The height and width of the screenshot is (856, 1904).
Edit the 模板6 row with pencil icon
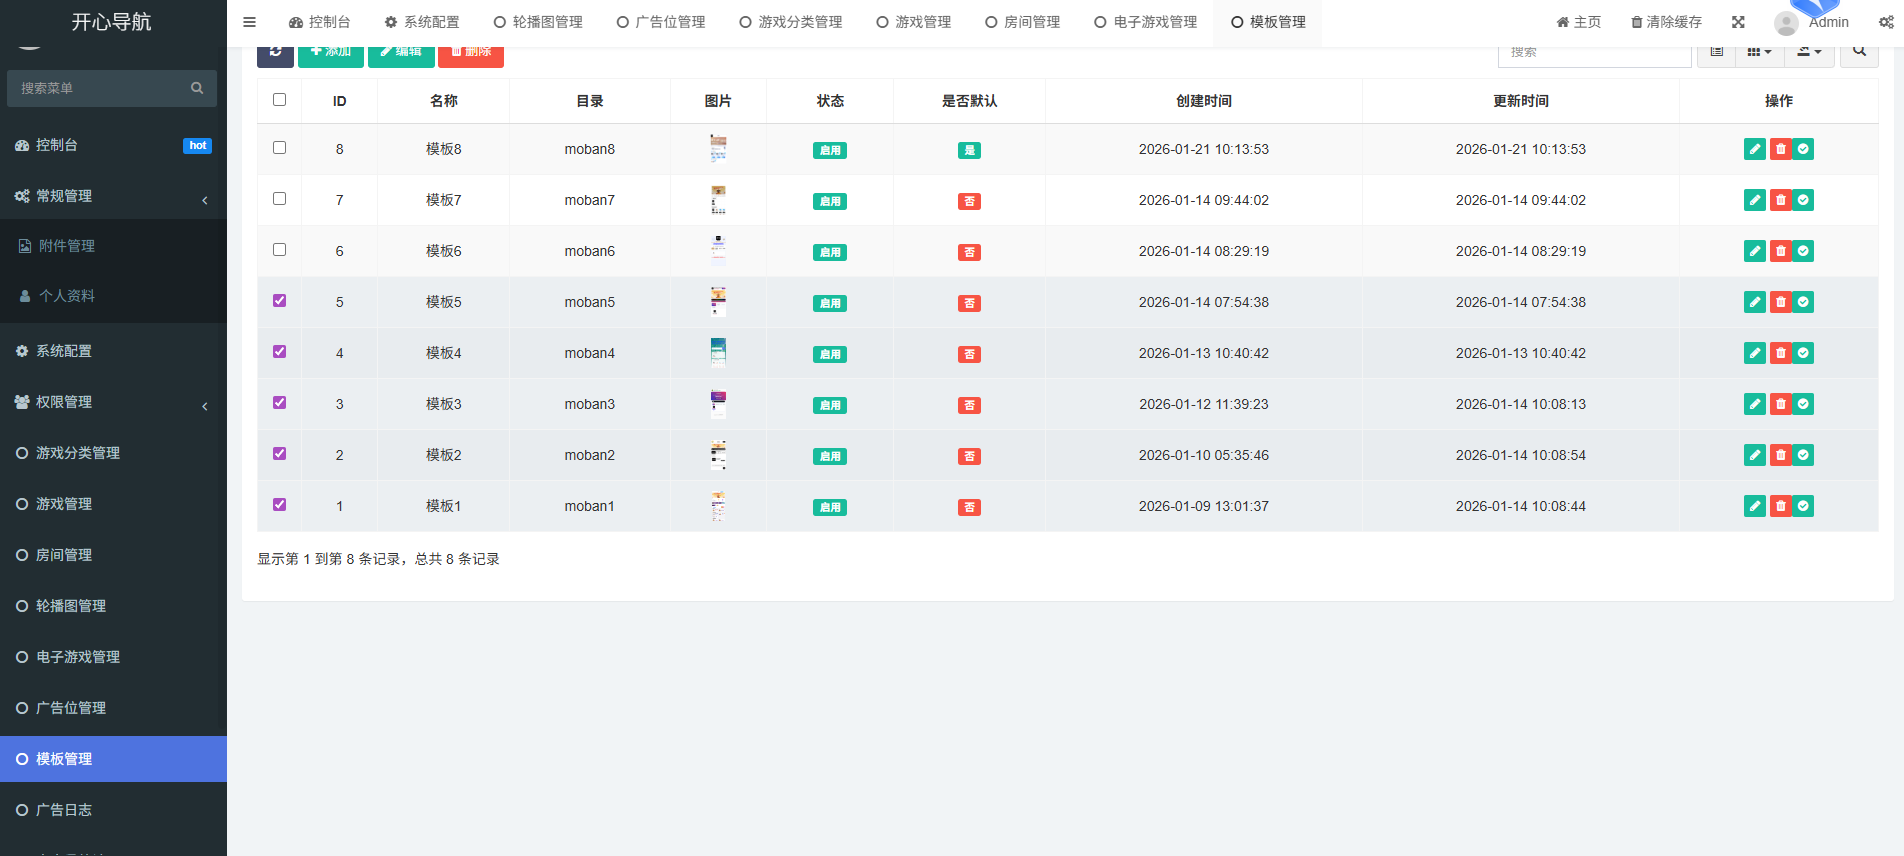click(x=1755, y=251)
